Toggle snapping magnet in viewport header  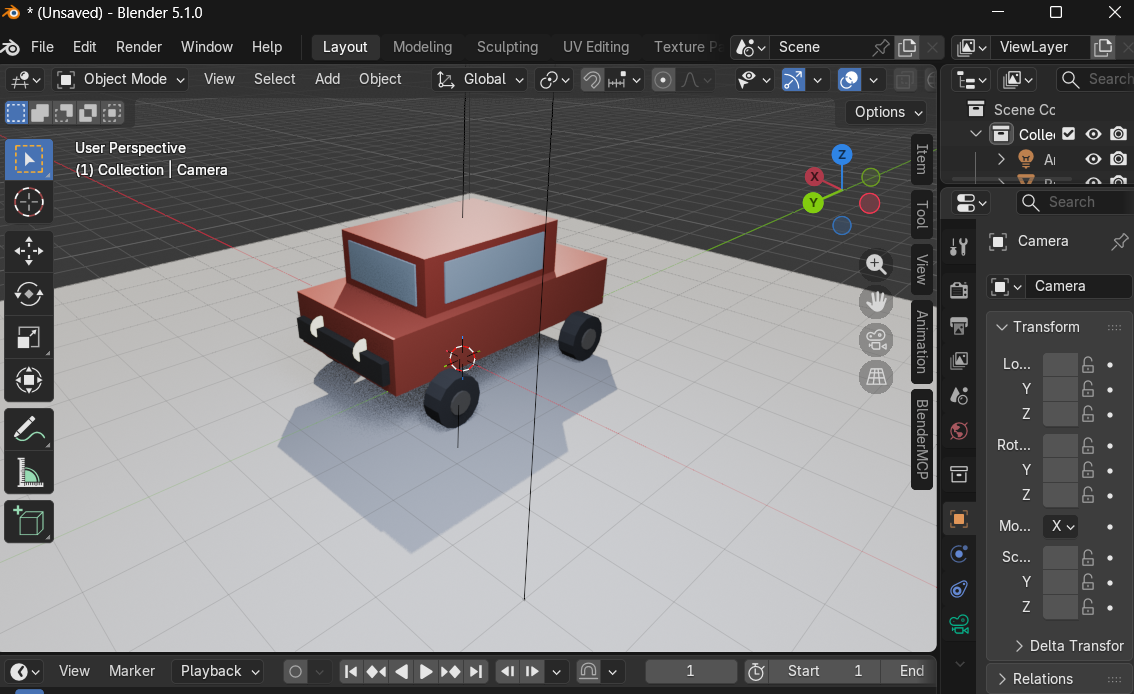[592, 80]
